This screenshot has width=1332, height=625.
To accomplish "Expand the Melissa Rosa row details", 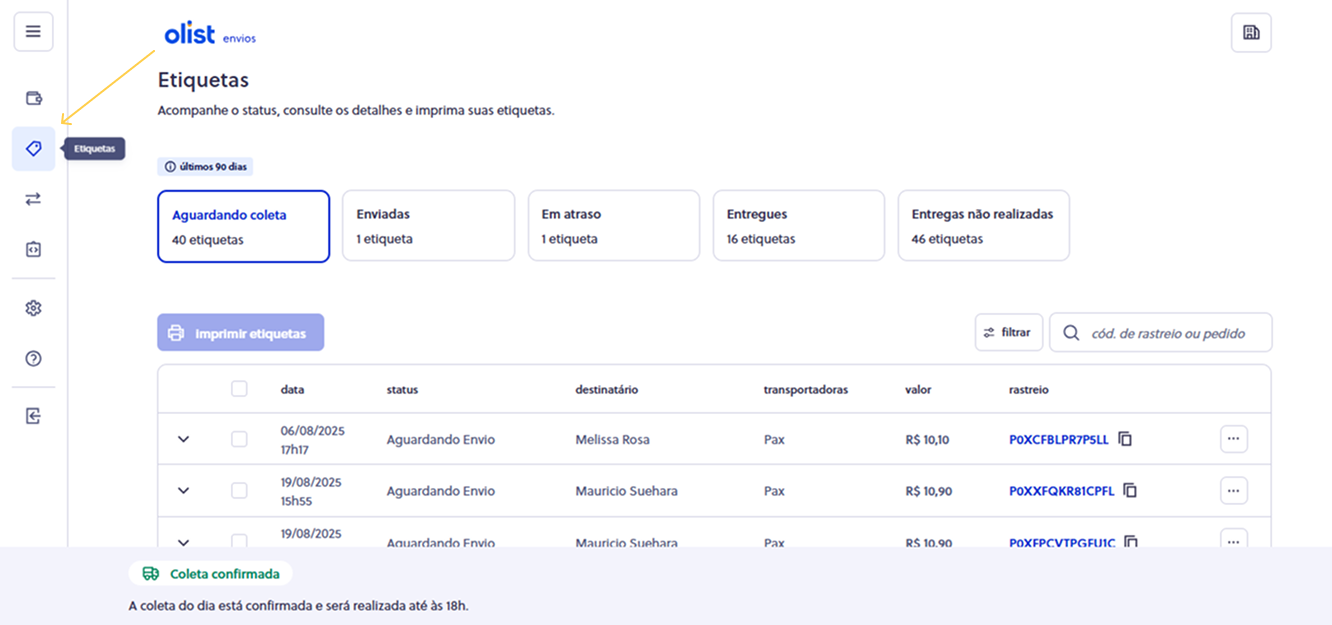I will pyautogui.click(x=183, y=439).
